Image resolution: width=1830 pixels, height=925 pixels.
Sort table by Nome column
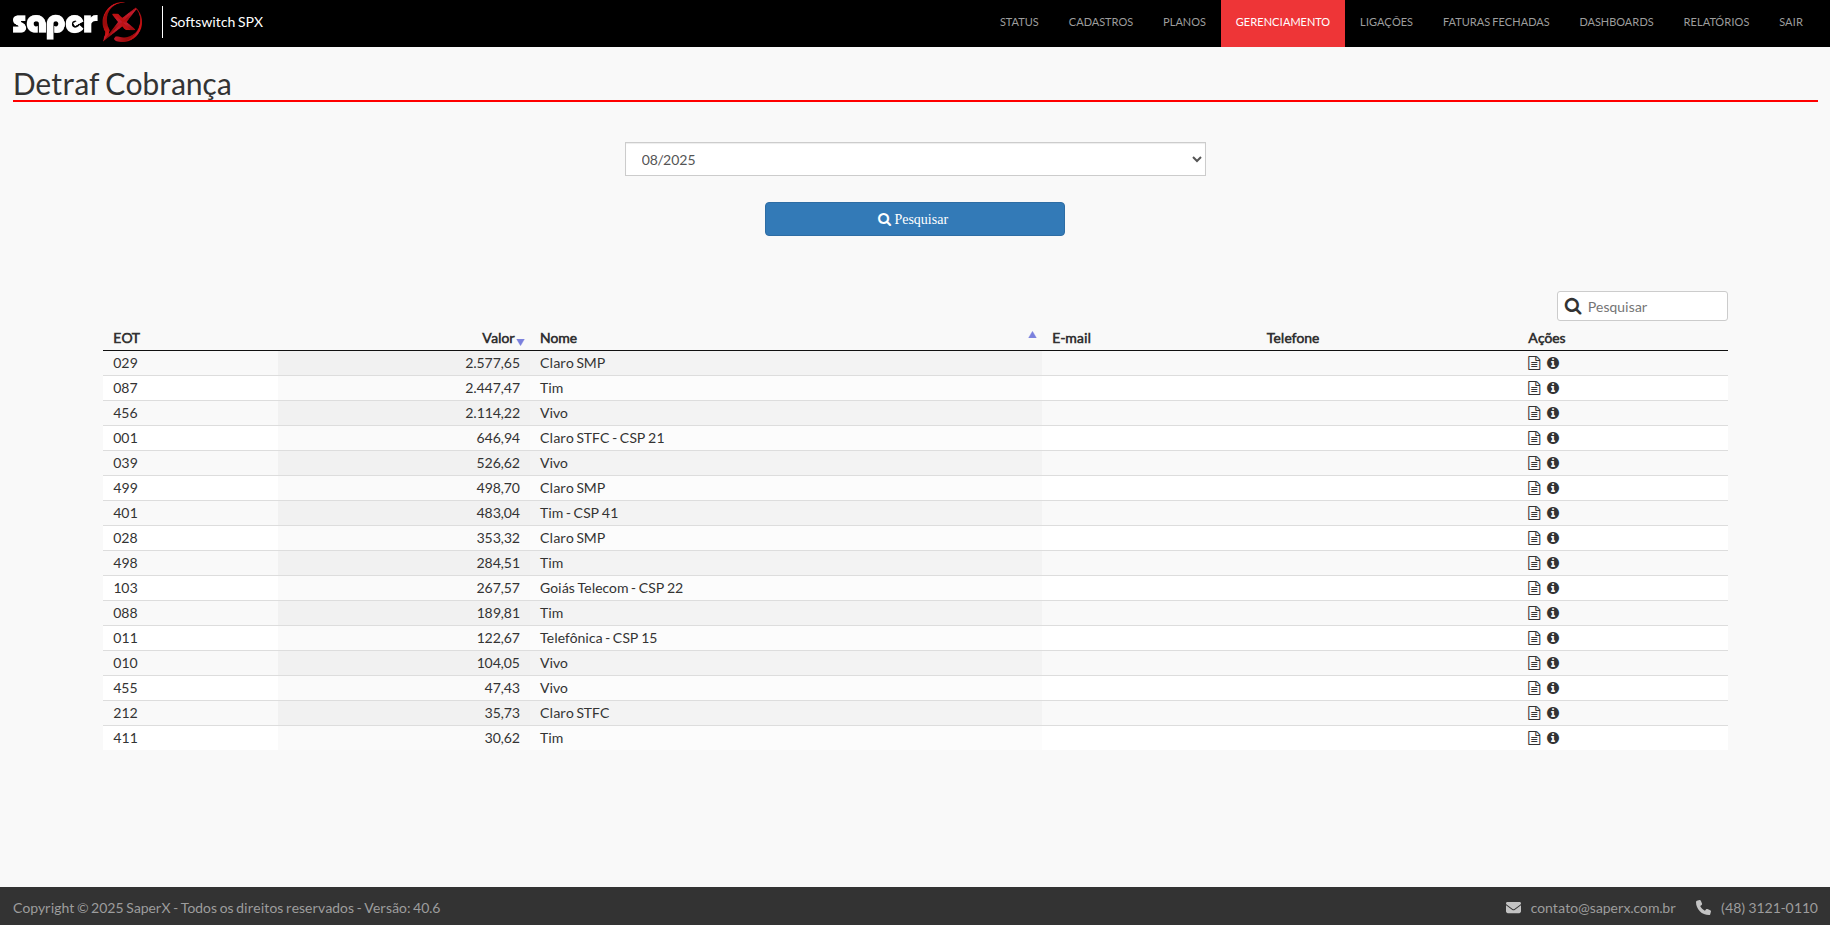[x=559, y=339]
